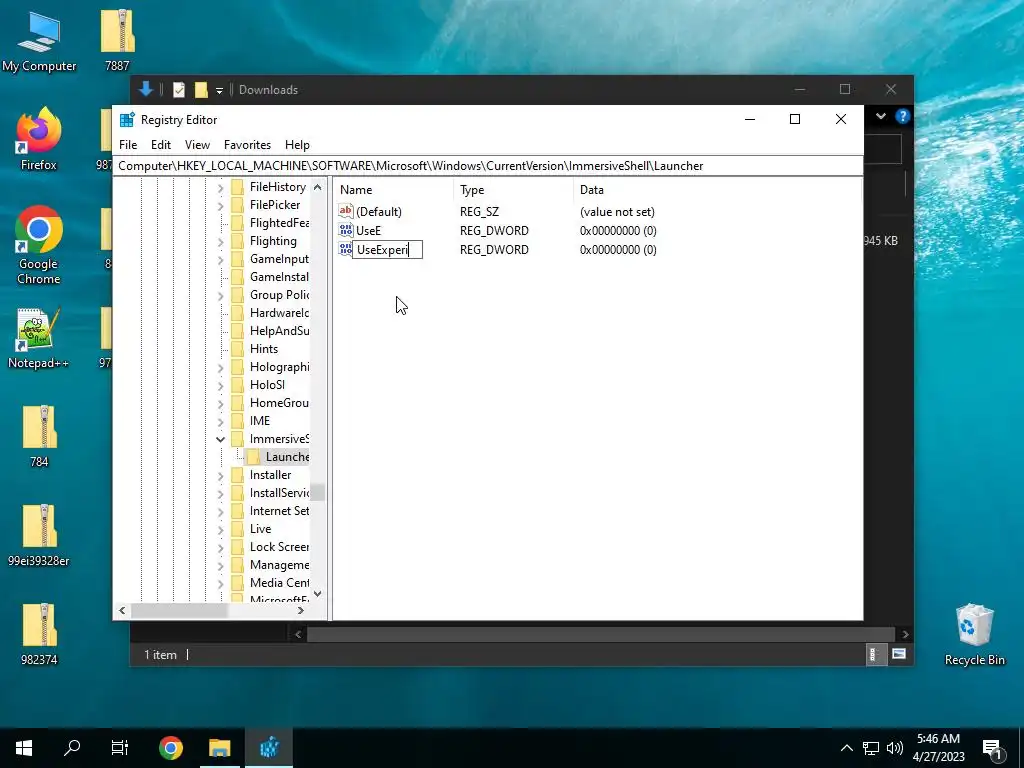Expand the Downloads window ribbon chevron

pos(881,116)
